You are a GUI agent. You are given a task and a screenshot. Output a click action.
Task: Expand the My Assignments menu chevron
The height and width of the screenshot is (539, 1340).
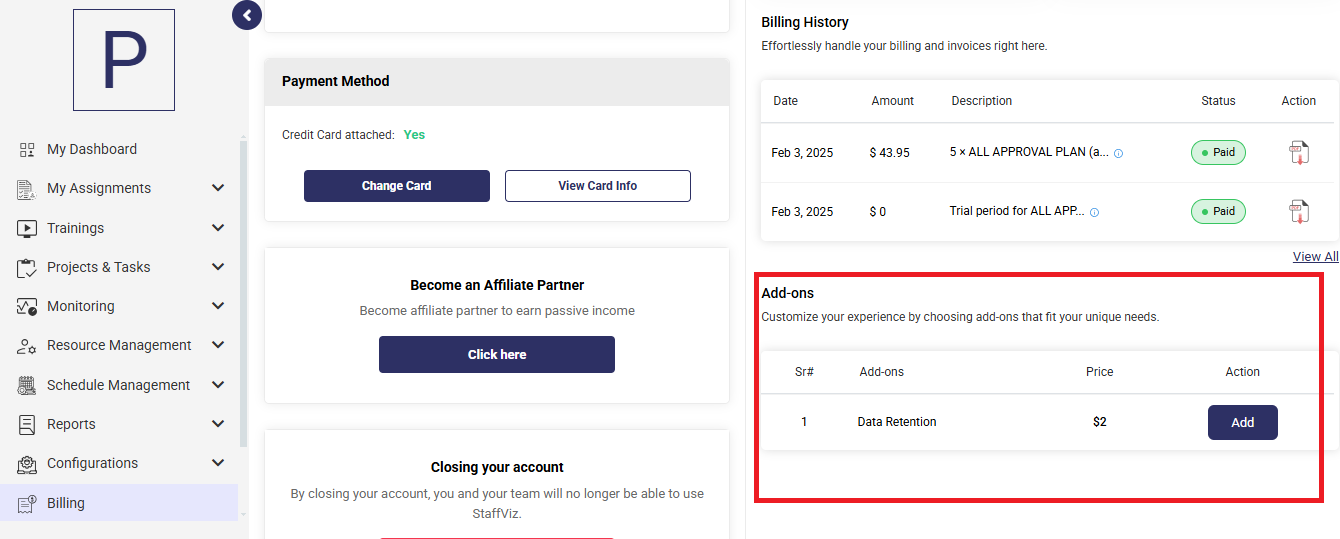click(218, 188)
